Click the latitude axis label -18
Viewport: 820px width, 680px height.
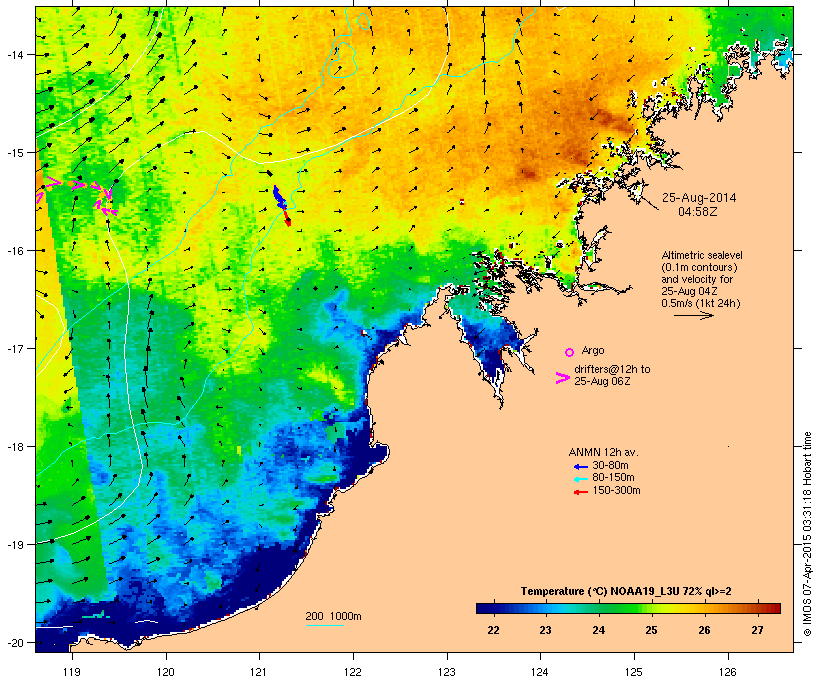point(15,447)
